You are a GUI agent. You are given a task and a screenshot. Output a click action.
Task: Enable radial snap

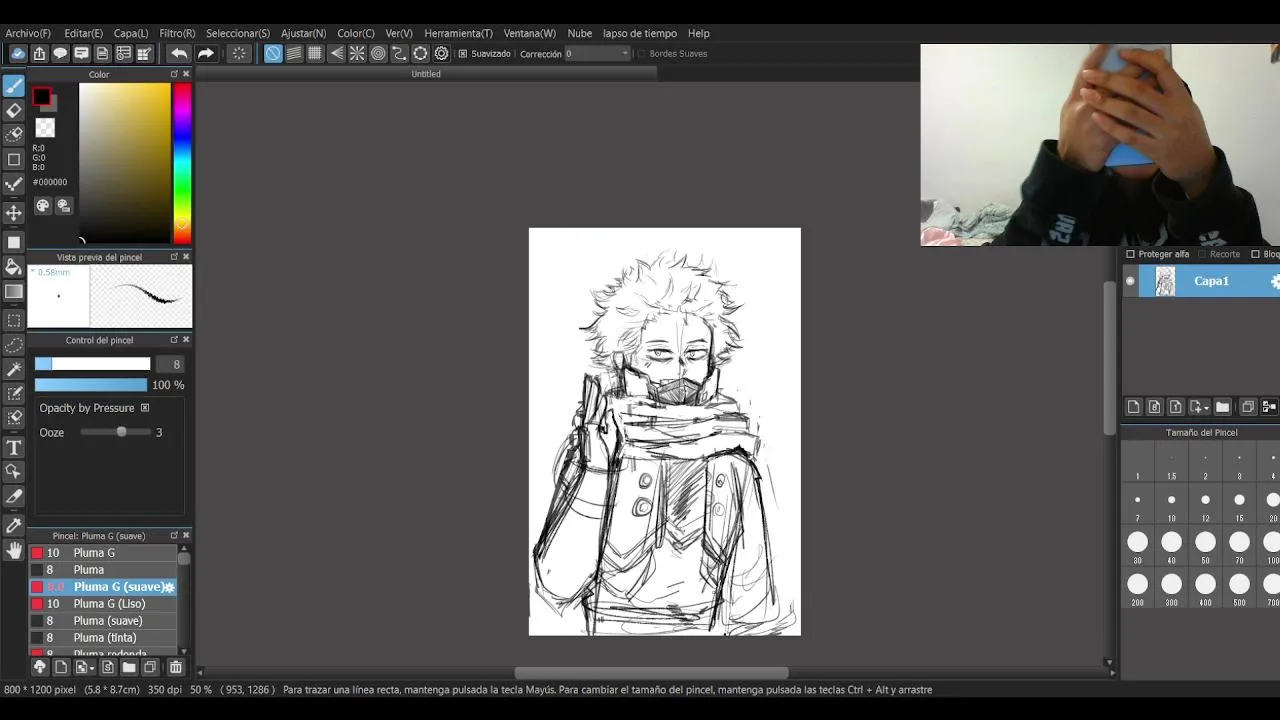pyautogui.click(x=357, y=54)
